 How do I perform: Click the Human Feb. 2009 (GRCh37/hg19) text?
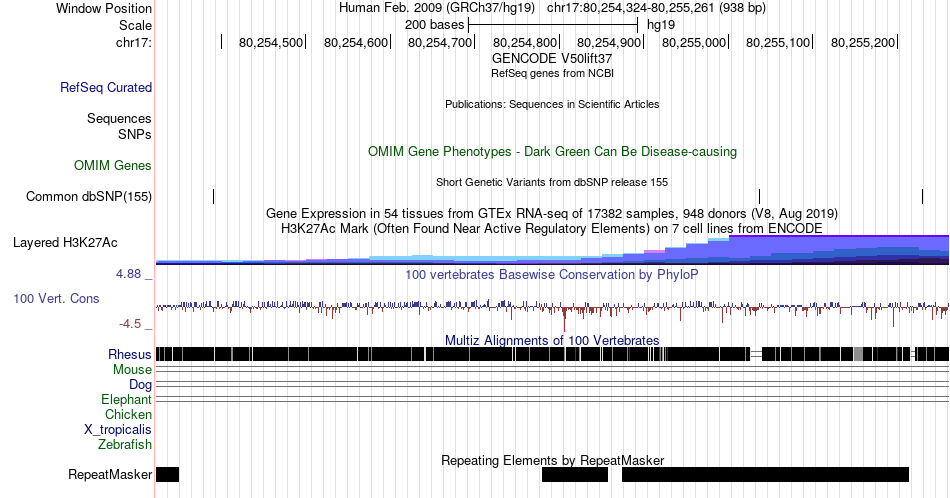click(x=437, y=8)
